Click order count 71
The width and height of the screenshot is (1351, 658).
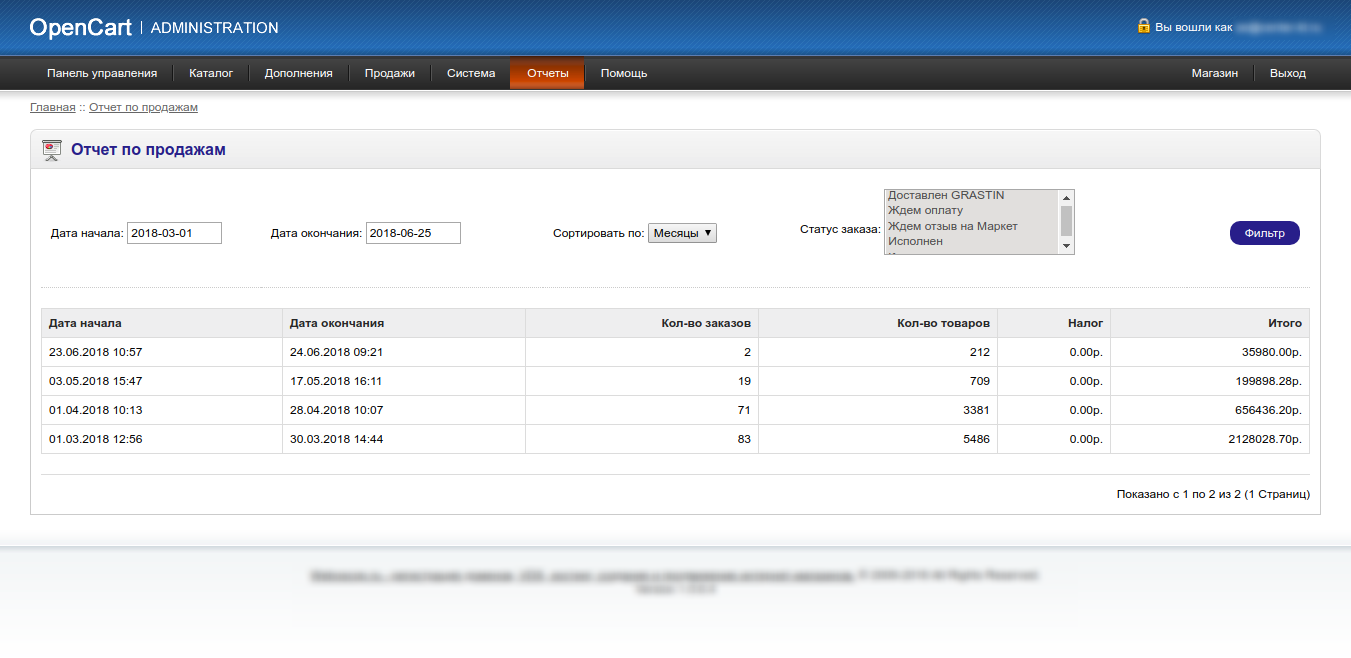pyautogui.click(x=744, y=410)
